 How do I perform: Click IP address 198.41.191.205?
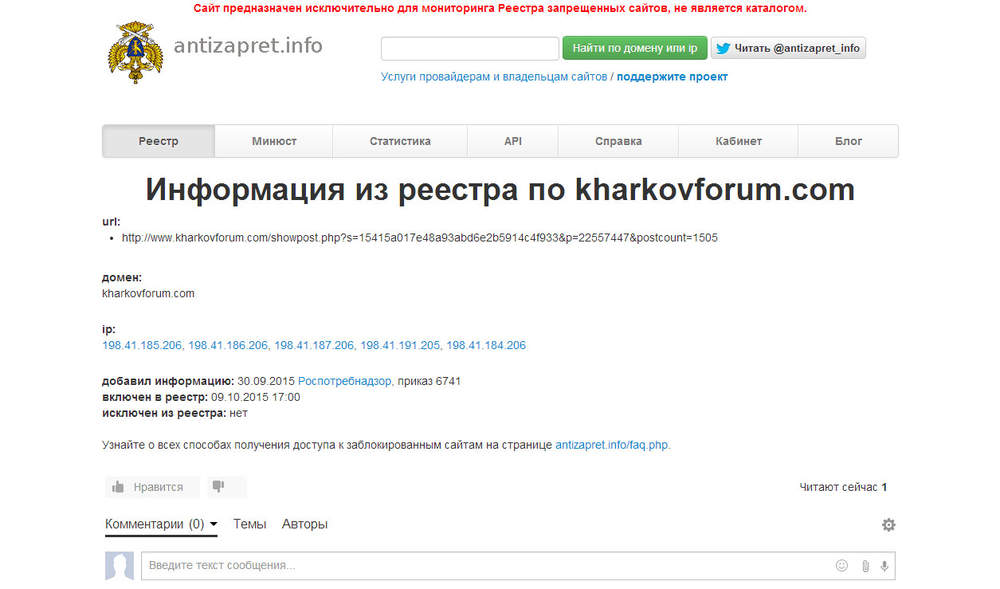400,345
